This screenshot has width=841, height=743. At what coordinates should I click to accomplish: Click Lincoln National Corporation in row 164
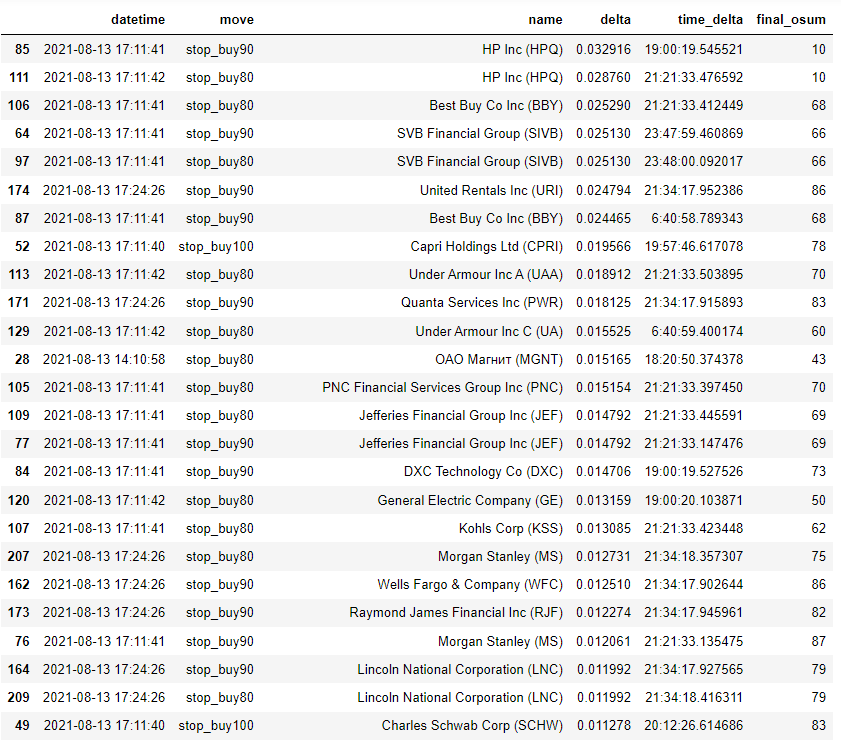[460, 670]
